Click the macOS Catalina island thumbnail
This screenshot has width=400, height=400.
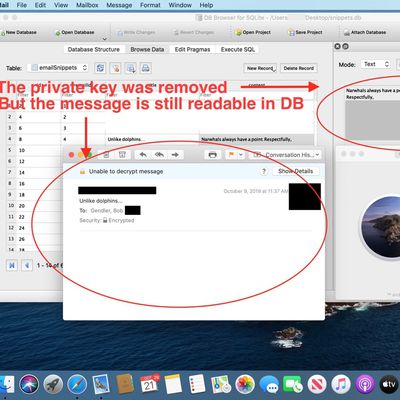pos(382,227)
